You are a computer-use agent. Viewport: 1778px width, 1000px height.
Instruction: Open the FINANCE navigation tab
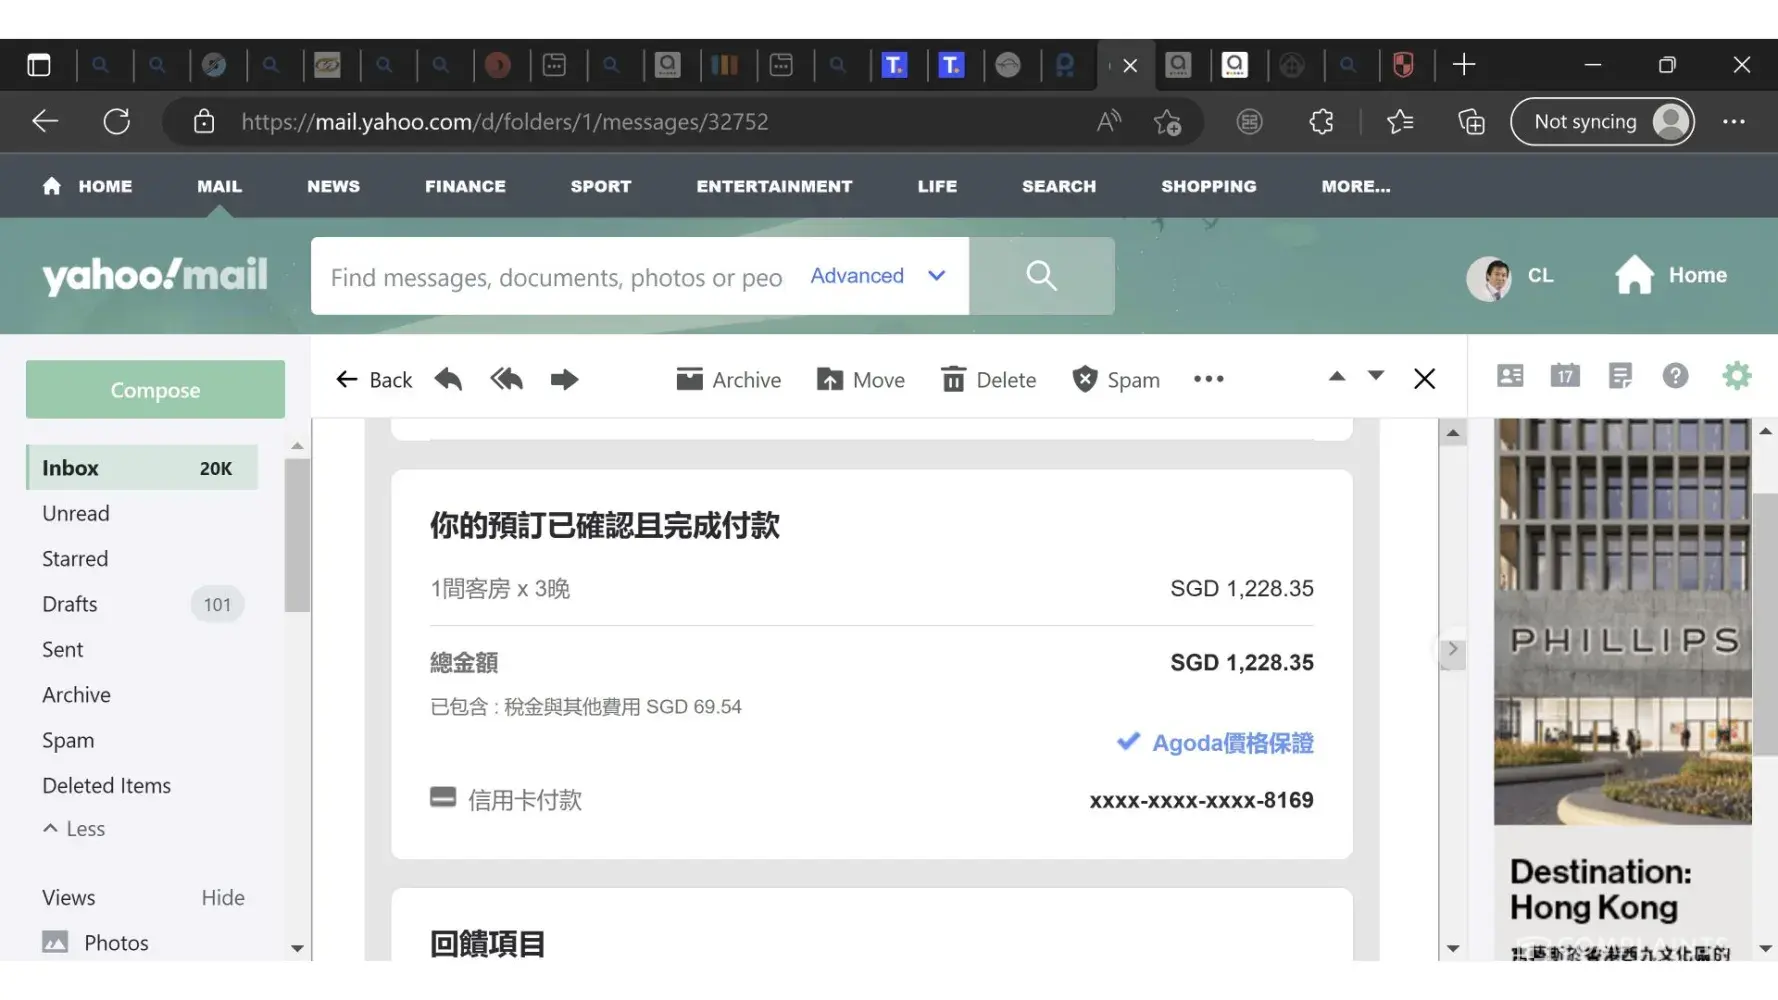pos(465,186)
